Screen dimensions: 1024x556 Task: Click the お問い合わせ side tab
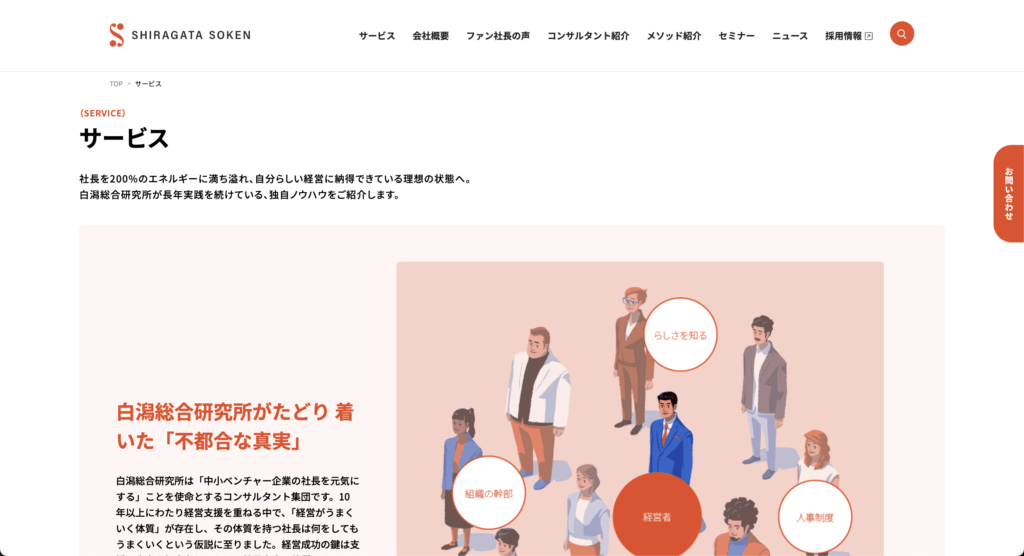click(1009, 193)
